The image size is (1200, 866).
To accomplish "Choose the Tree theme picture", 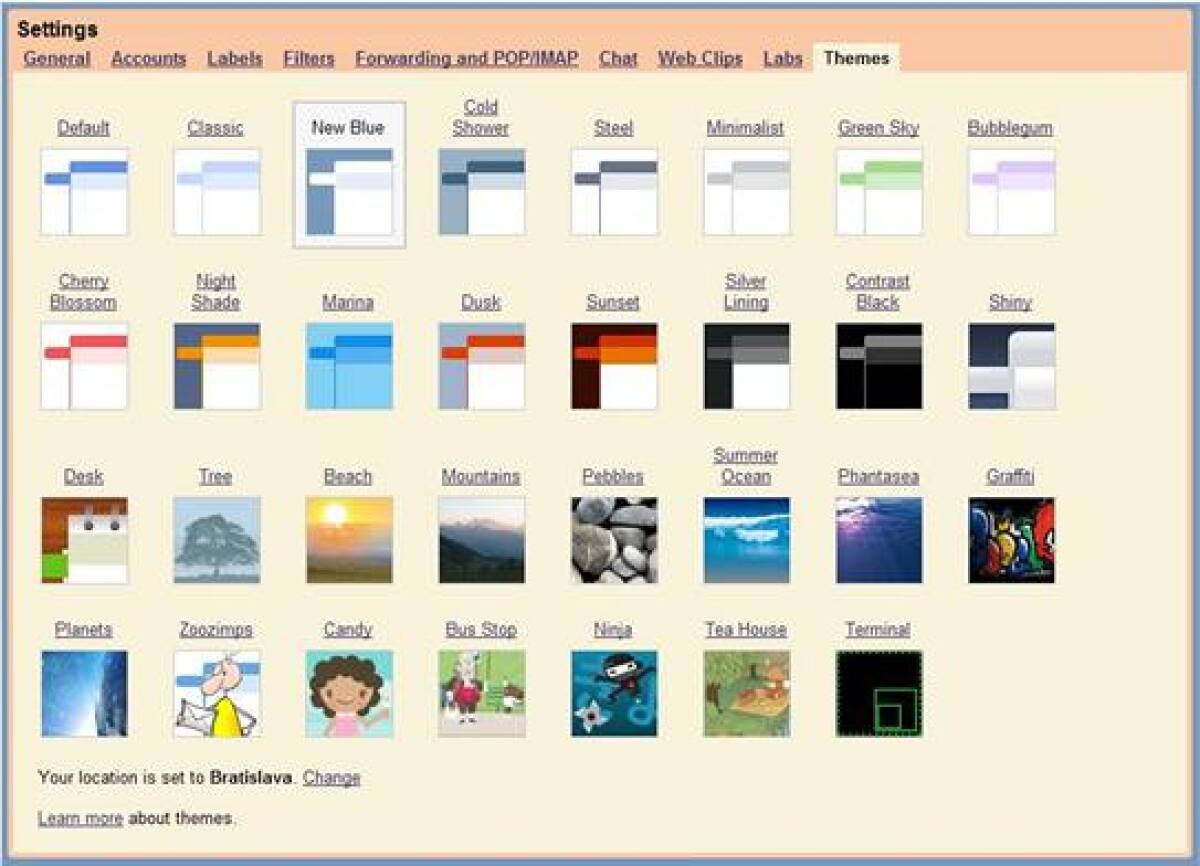I will (x=217, y=540).
